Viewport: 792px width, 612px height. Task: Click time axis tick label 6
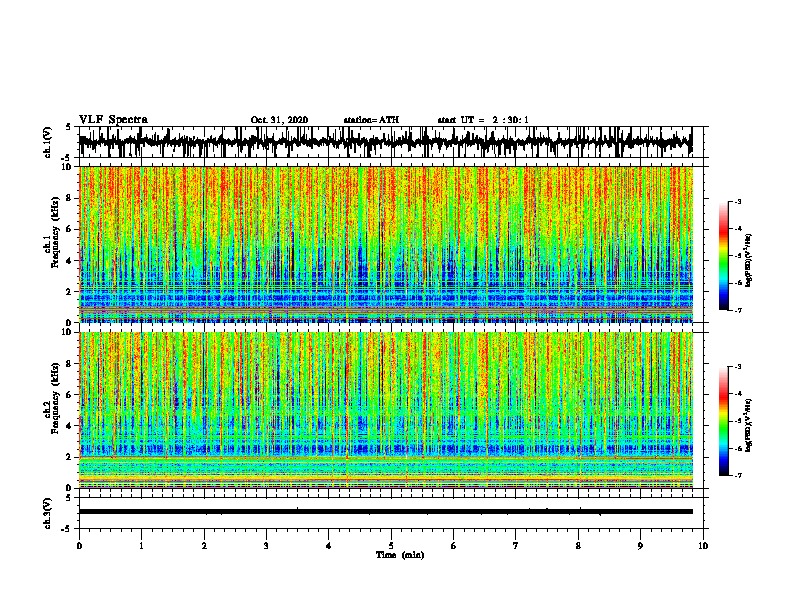454,546
